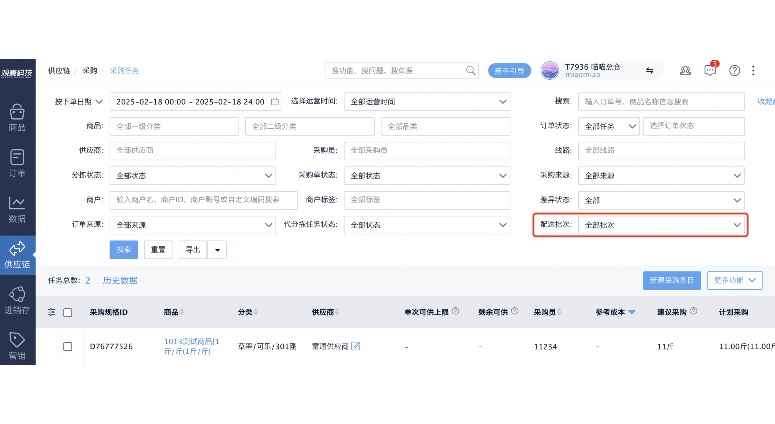This screenshot has width=775, height=424.
Task: Click the 全部一级分类 category field
Action: pos(174,126)
